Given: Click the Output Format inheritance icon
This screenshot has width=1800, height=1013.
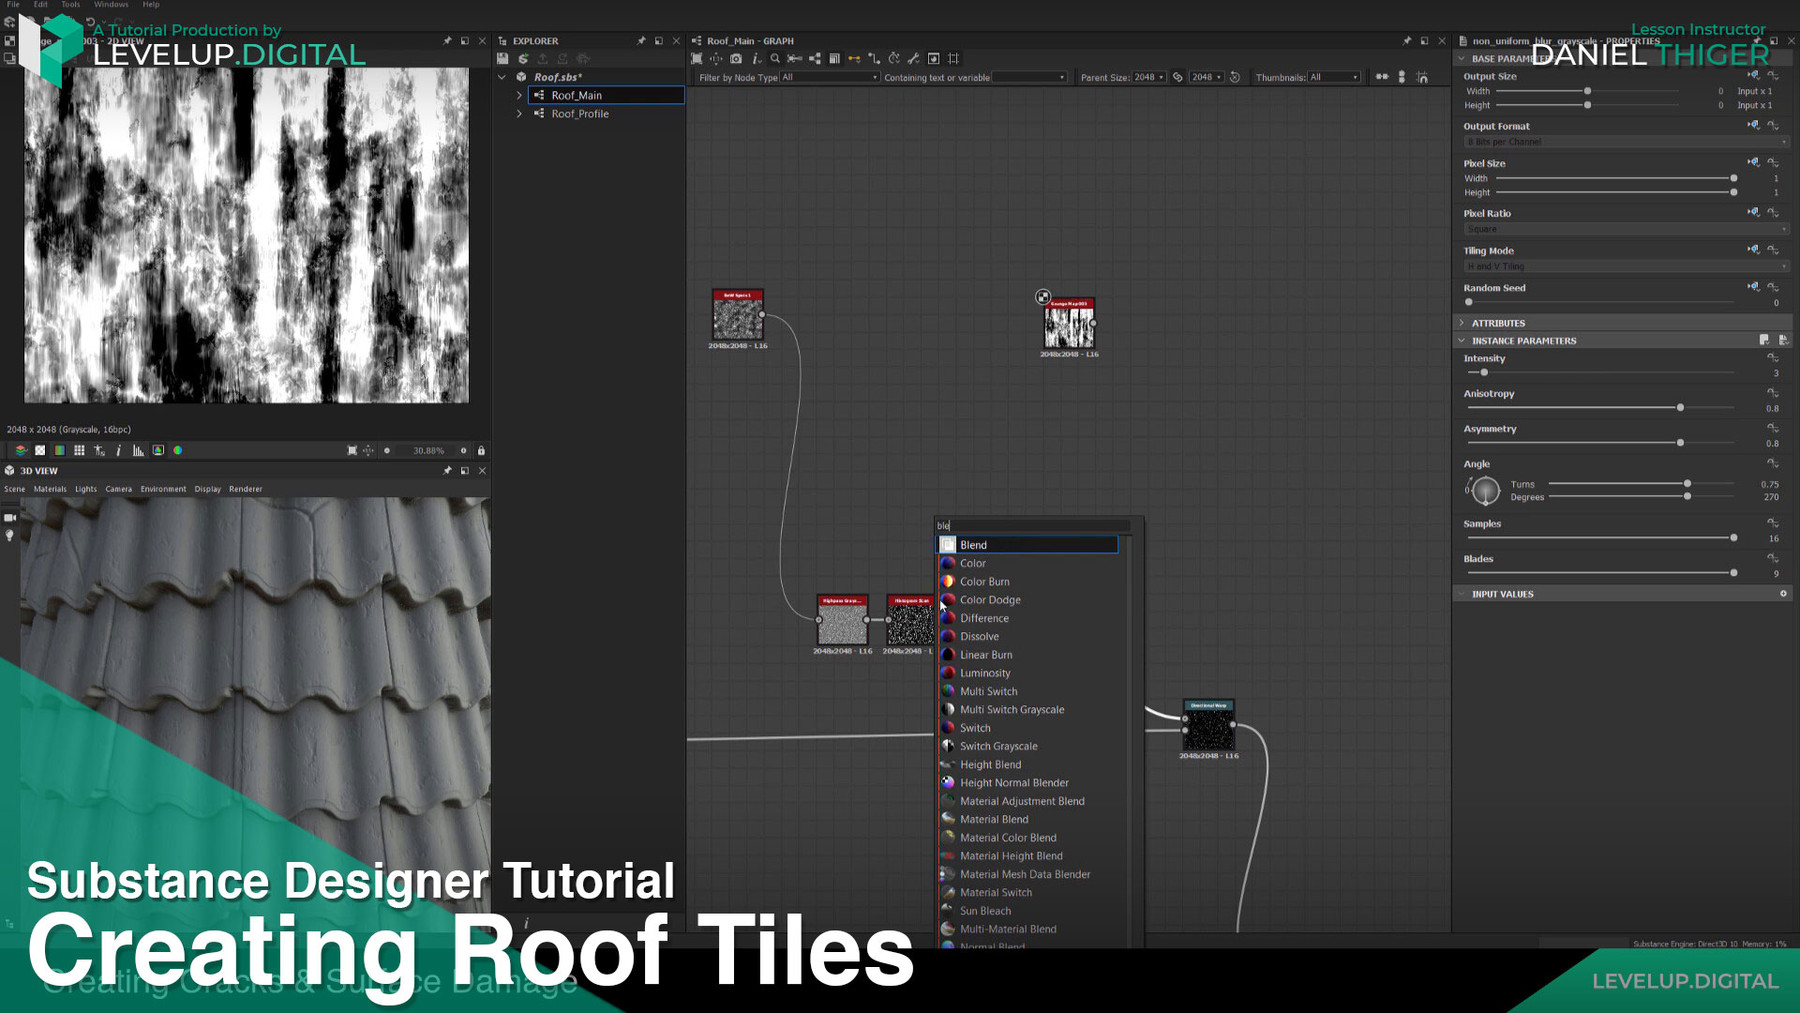Looking at the screenshot, I should coord(1753,126).
